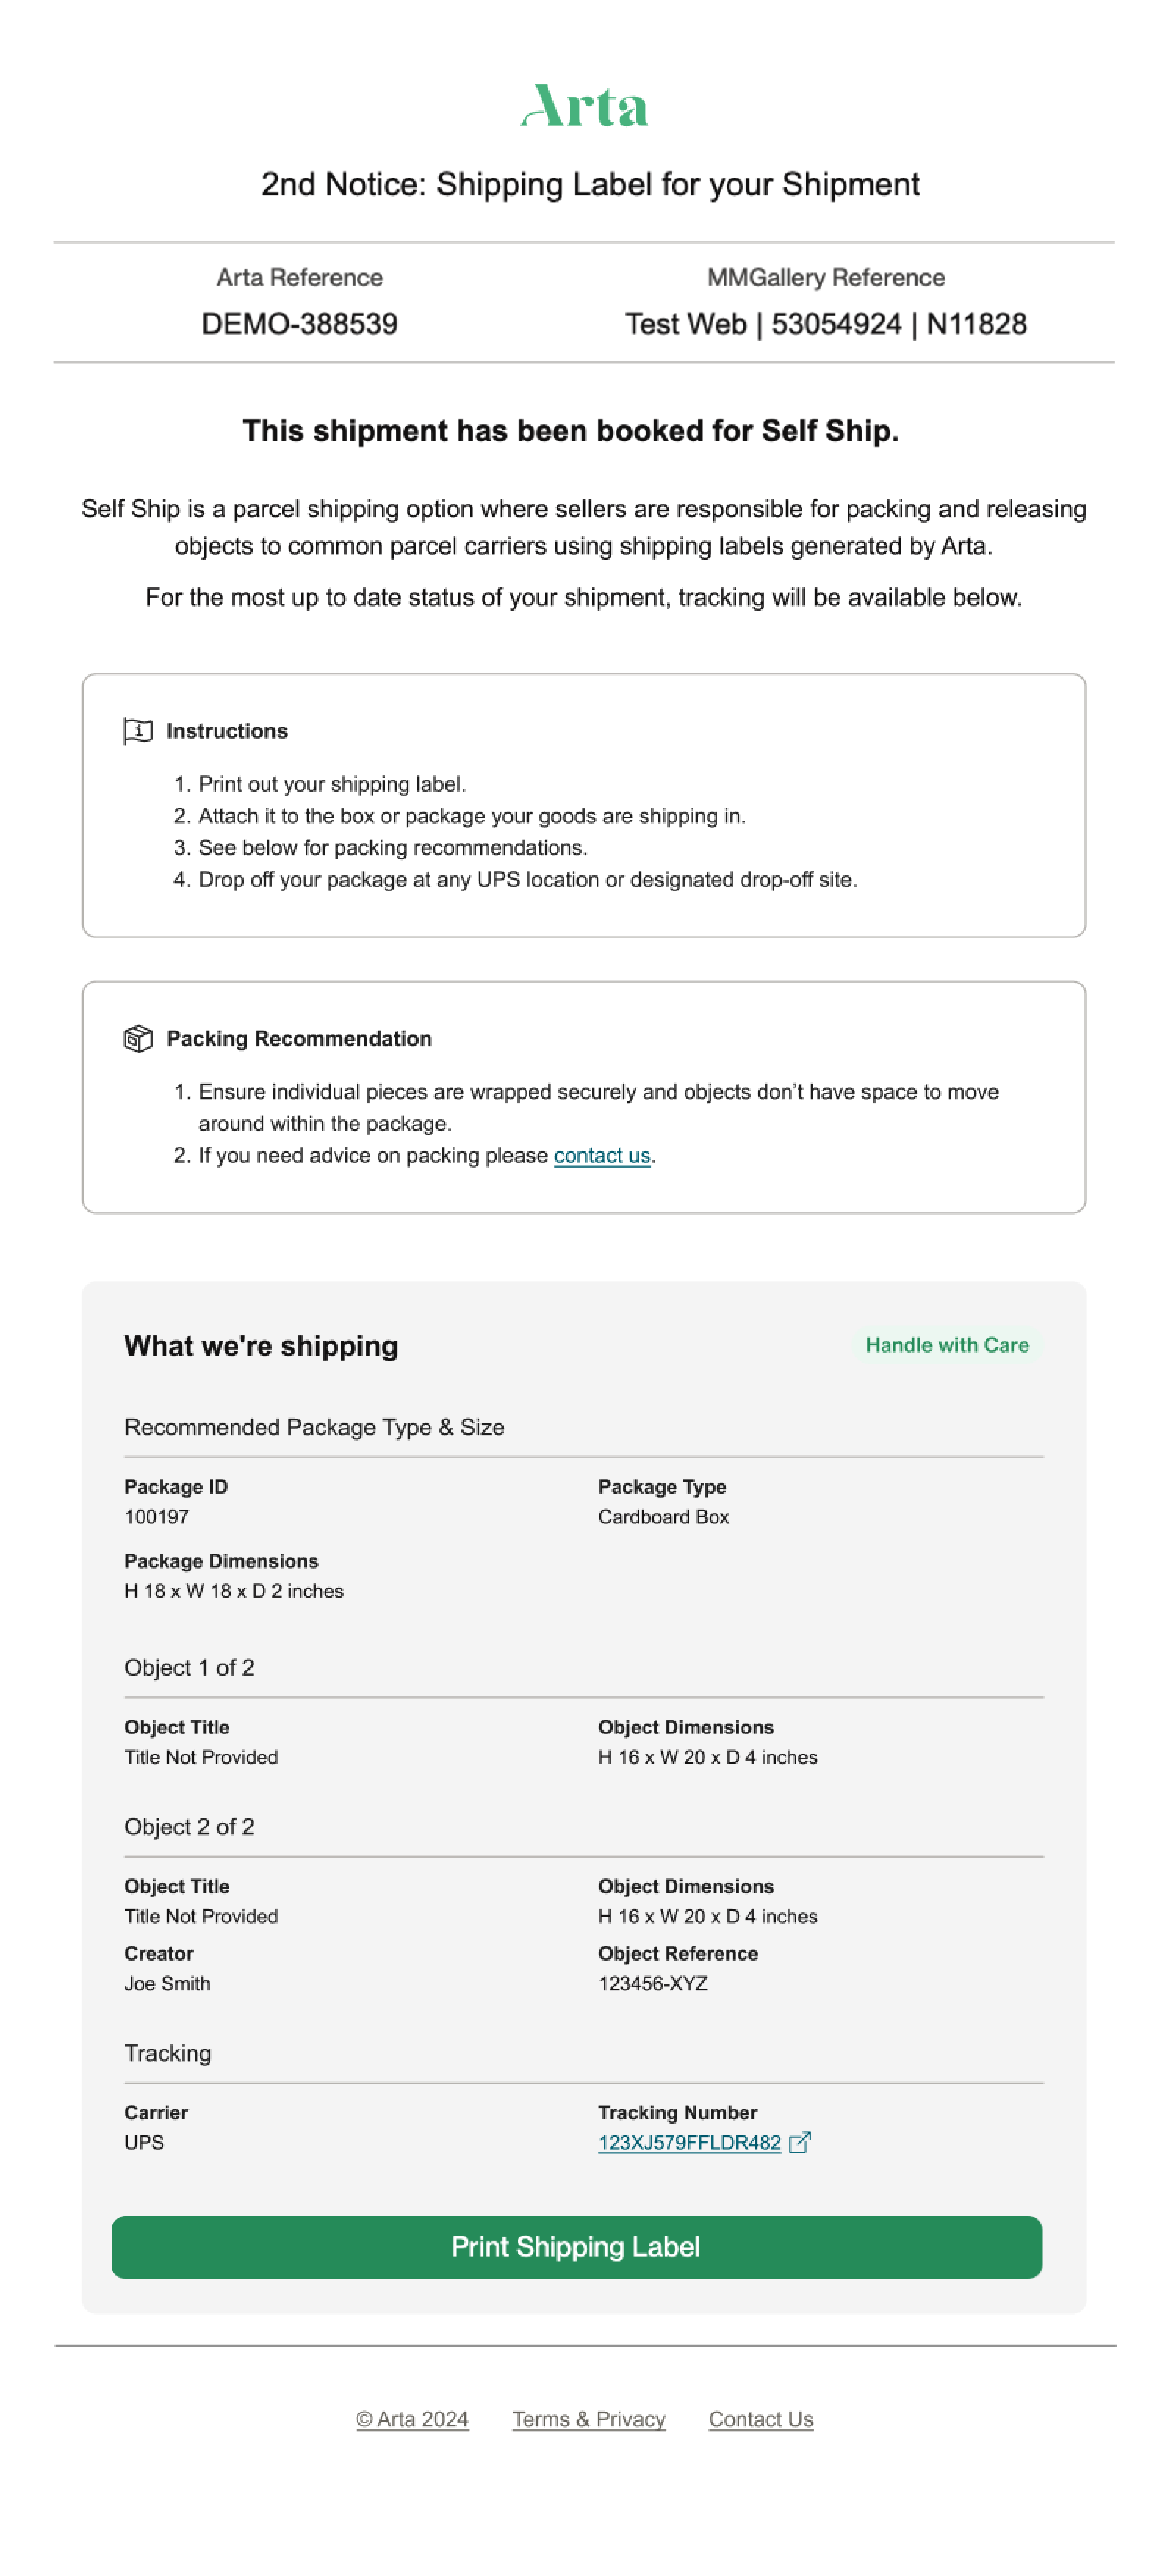The width and height of the screenshot is (1171, 2576).
Task: Click the Arta reference DEMO-388539
Action: click(x=300, y=324)
